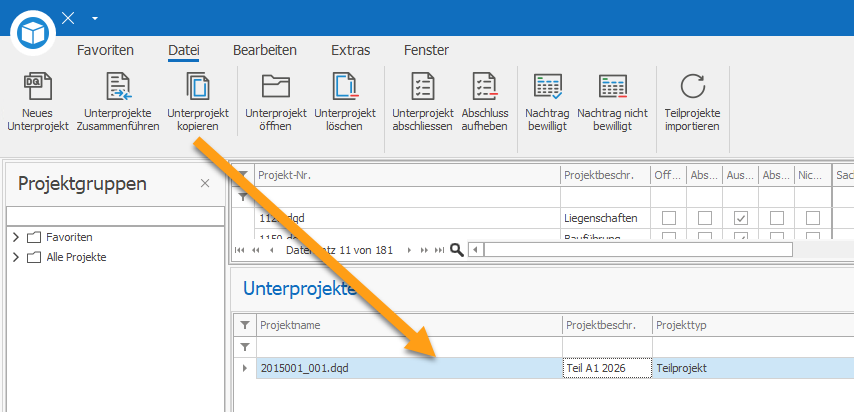Viewport: 854px width, 412px height.
Task: Toggle first Abs... checkbox in Liegenschaften row
Action: coord(705,218)
